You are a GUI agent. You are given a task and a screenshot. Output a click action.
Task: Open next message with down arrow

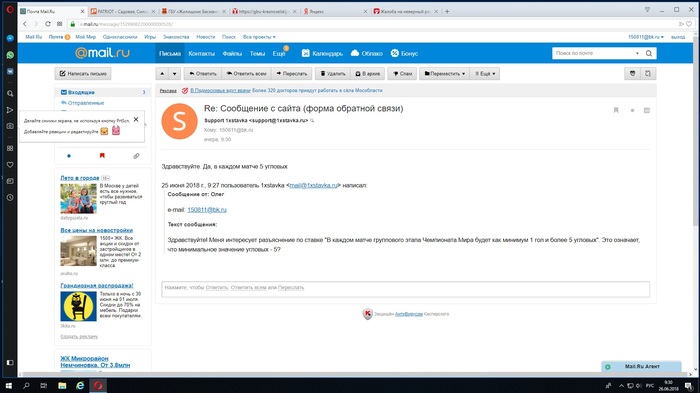pyautogui.click(x=175, y=74)
